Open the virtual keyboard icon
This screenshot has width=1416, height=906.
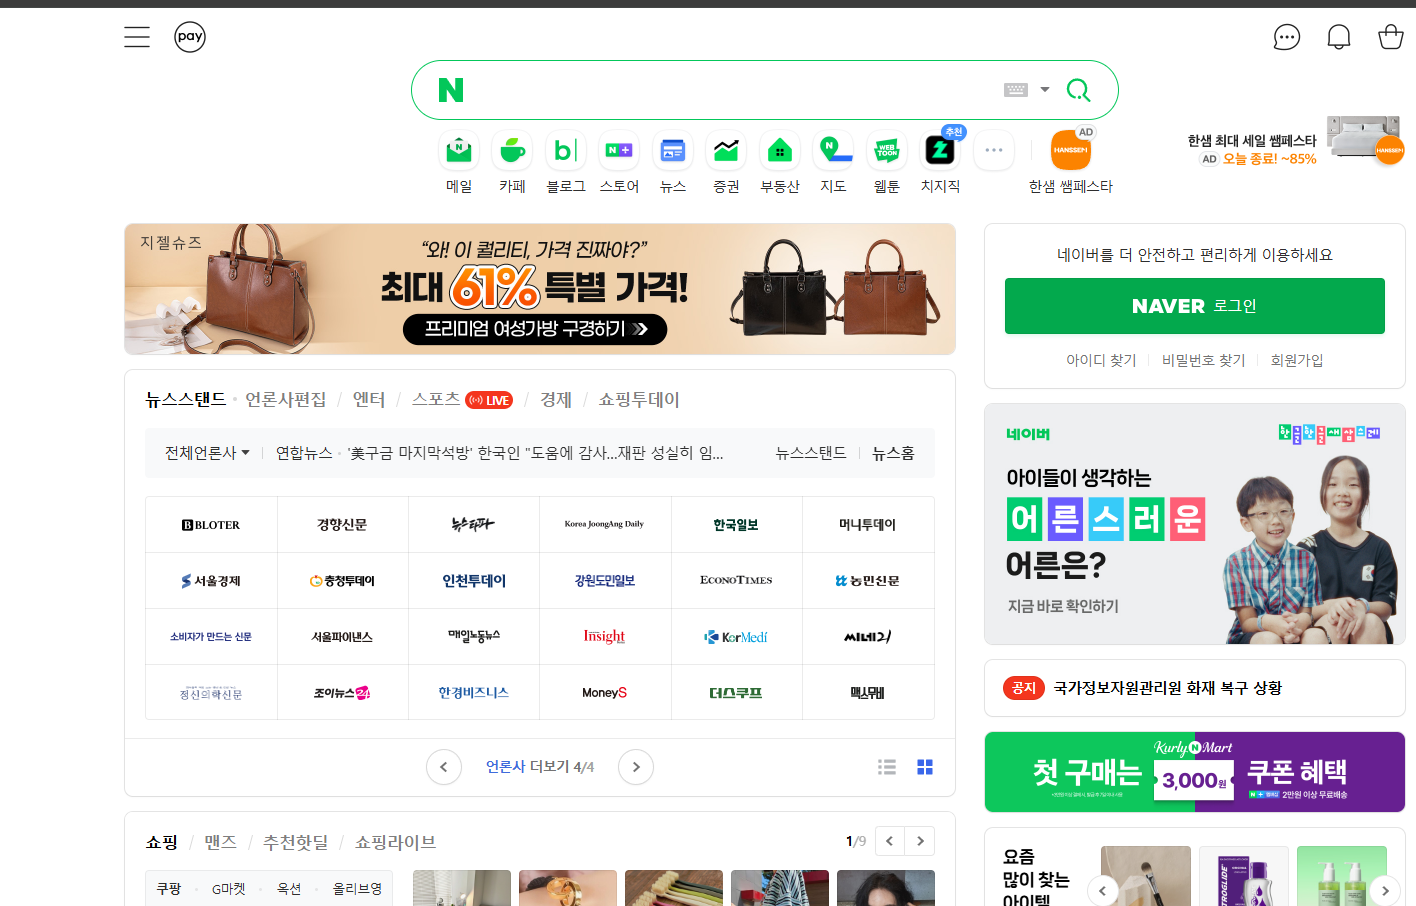[1016, 90]
